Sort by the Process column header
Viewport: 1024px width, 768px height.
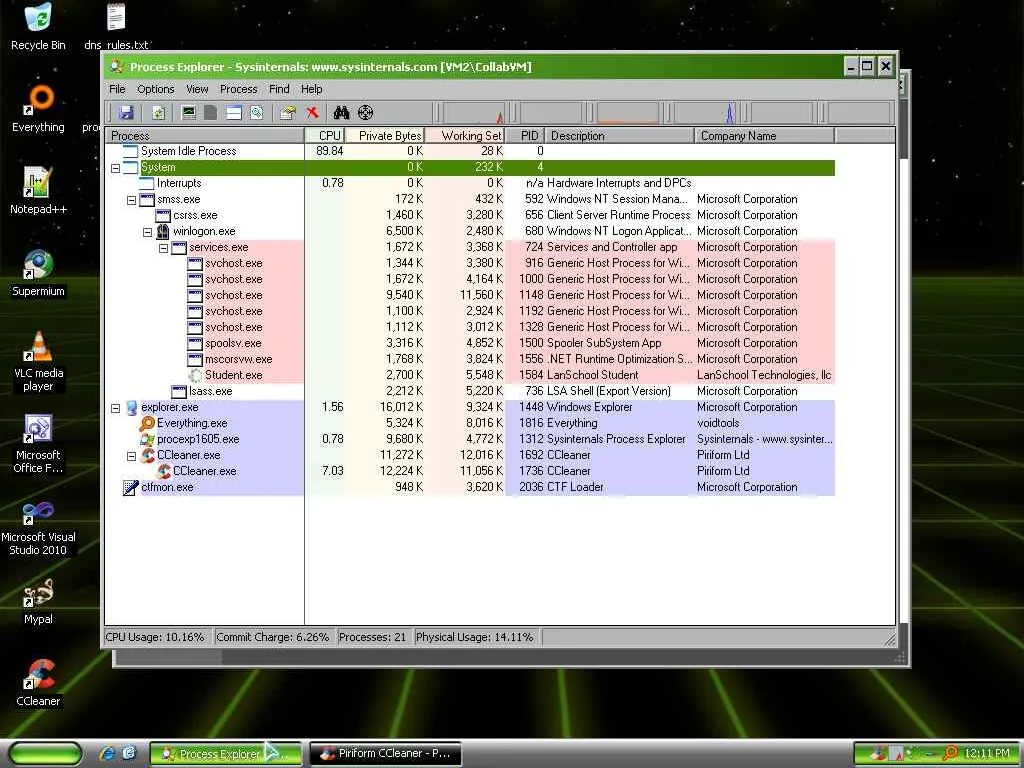[205, 135]
